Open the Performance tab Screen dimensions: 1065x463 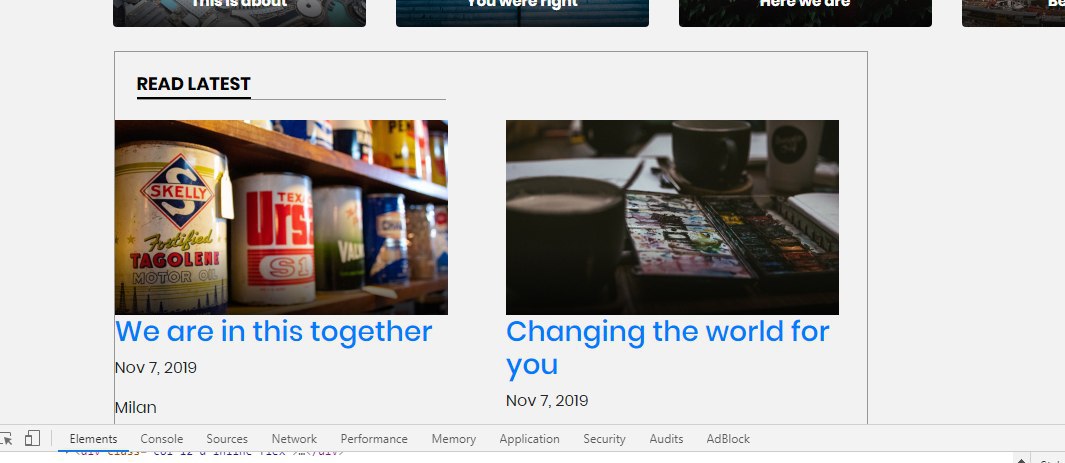374,439
